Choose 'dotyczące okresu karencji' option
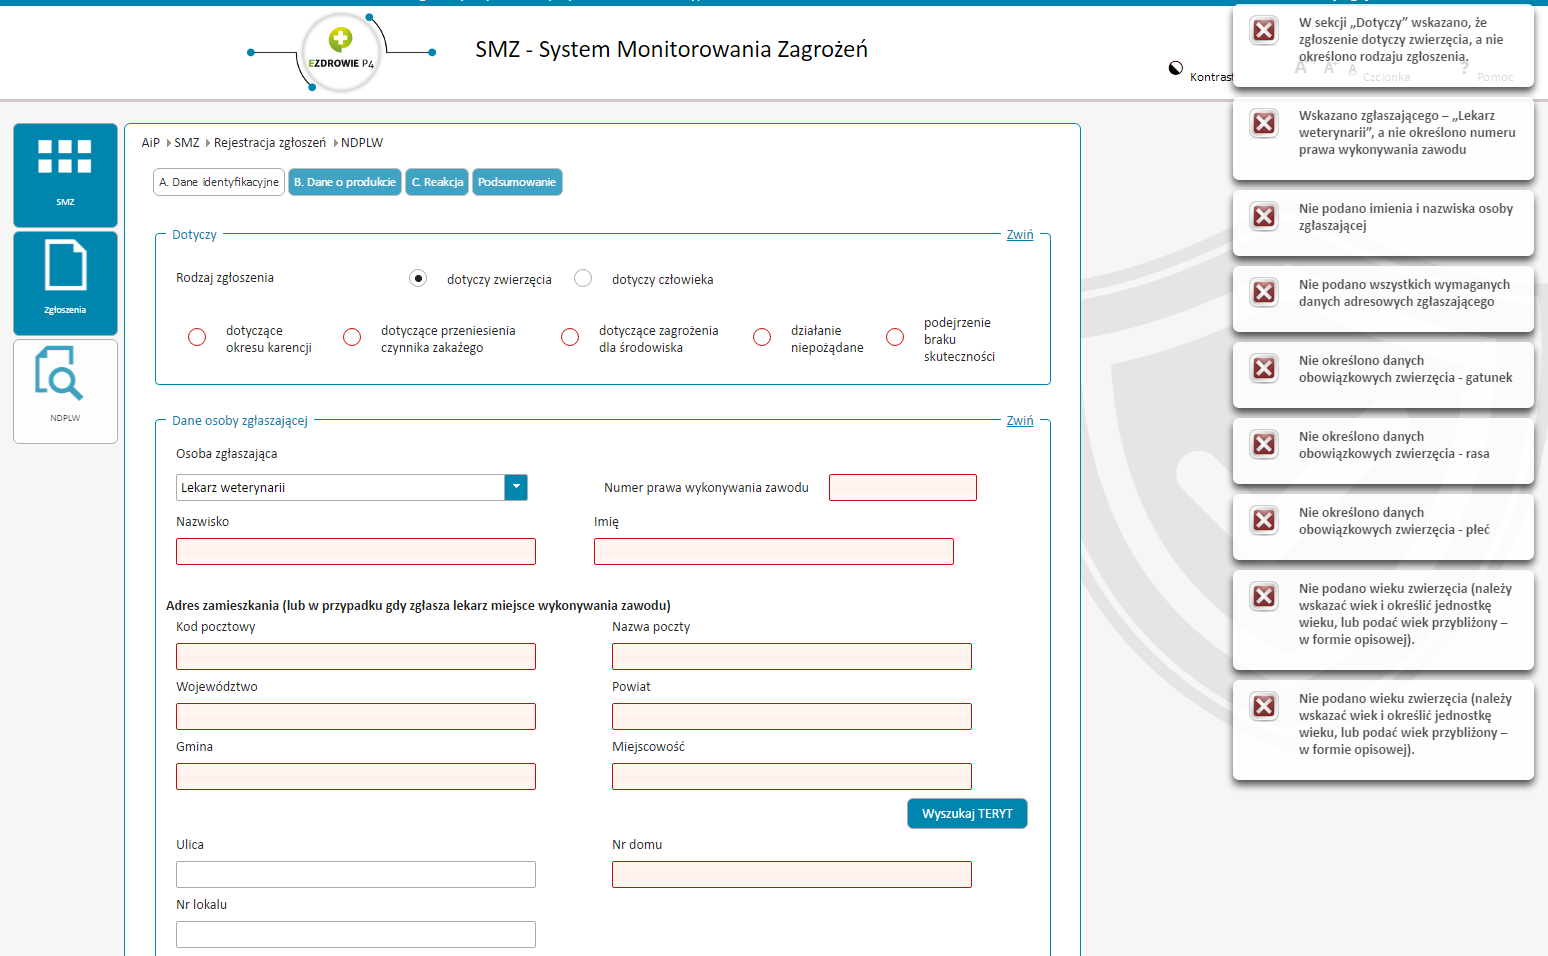This screenshot has width=1548, height=956. pos(197,337)
